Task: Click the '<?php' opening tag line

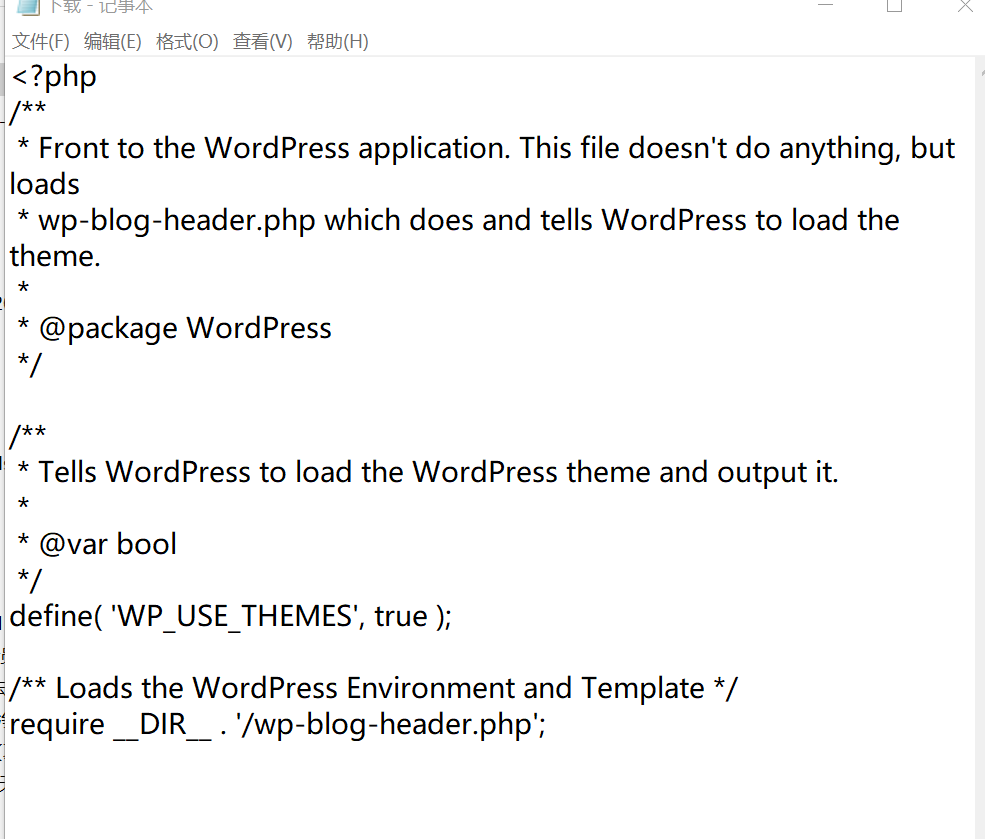Action: (x=54, y=77)
